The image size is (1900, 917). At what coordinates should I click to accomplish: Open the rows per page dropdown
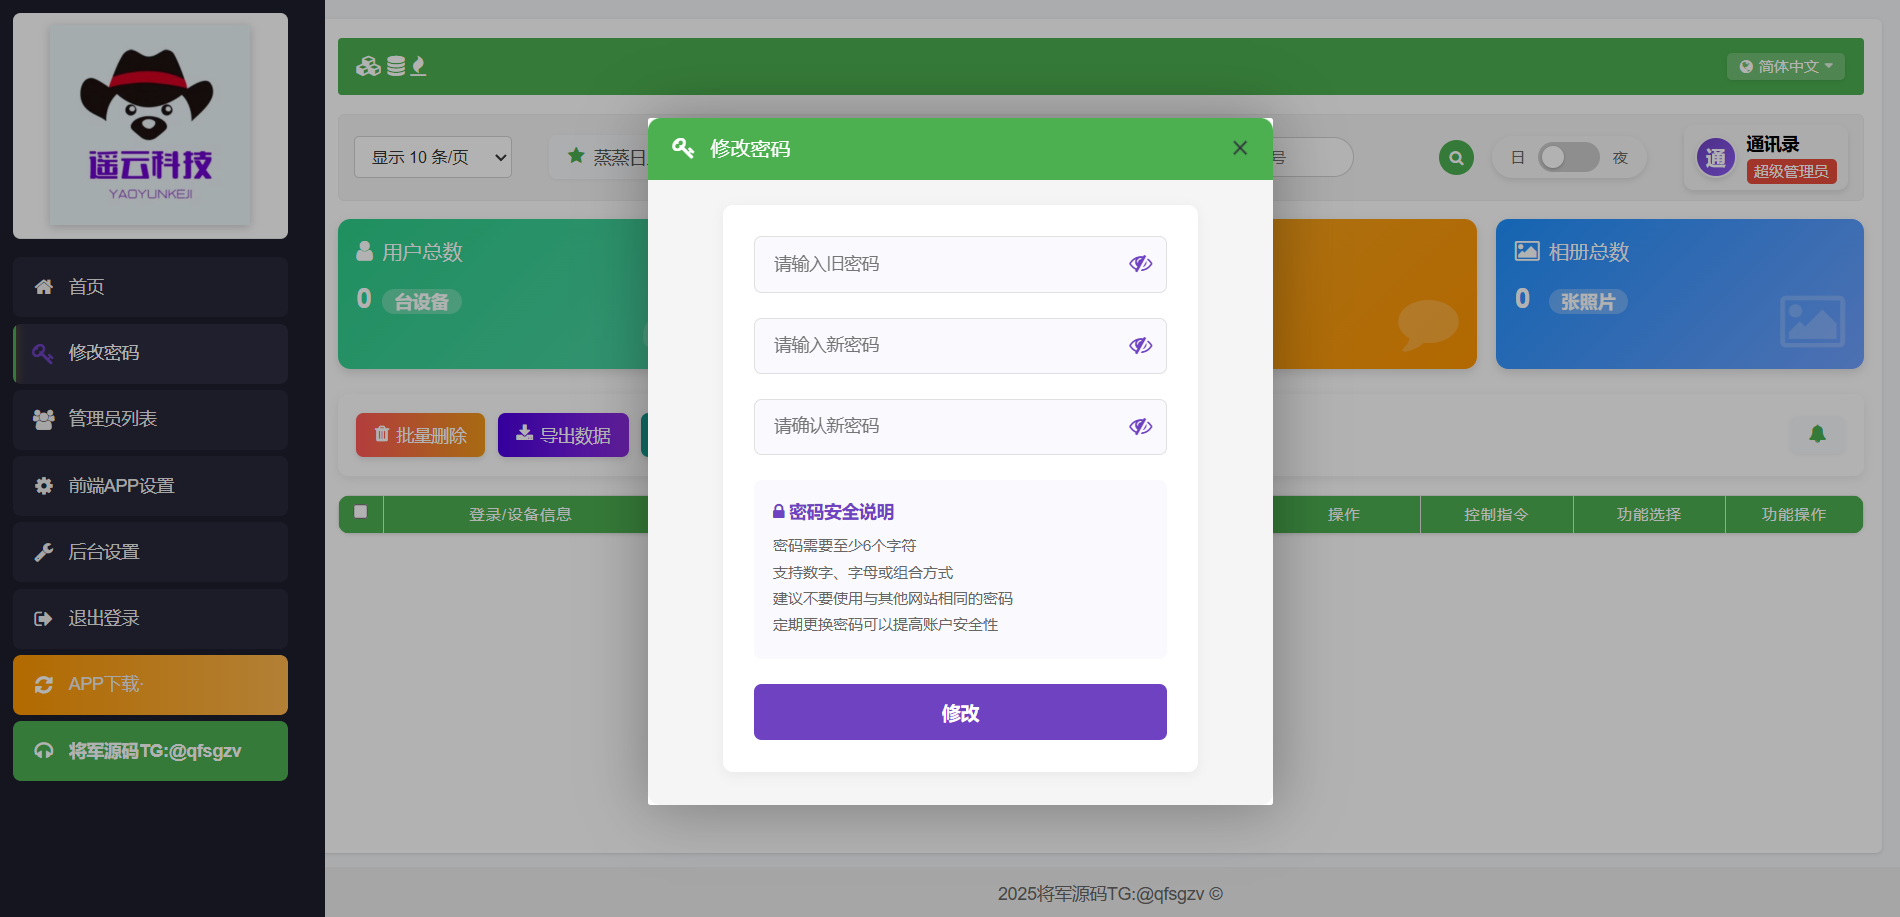coord(433,158)
